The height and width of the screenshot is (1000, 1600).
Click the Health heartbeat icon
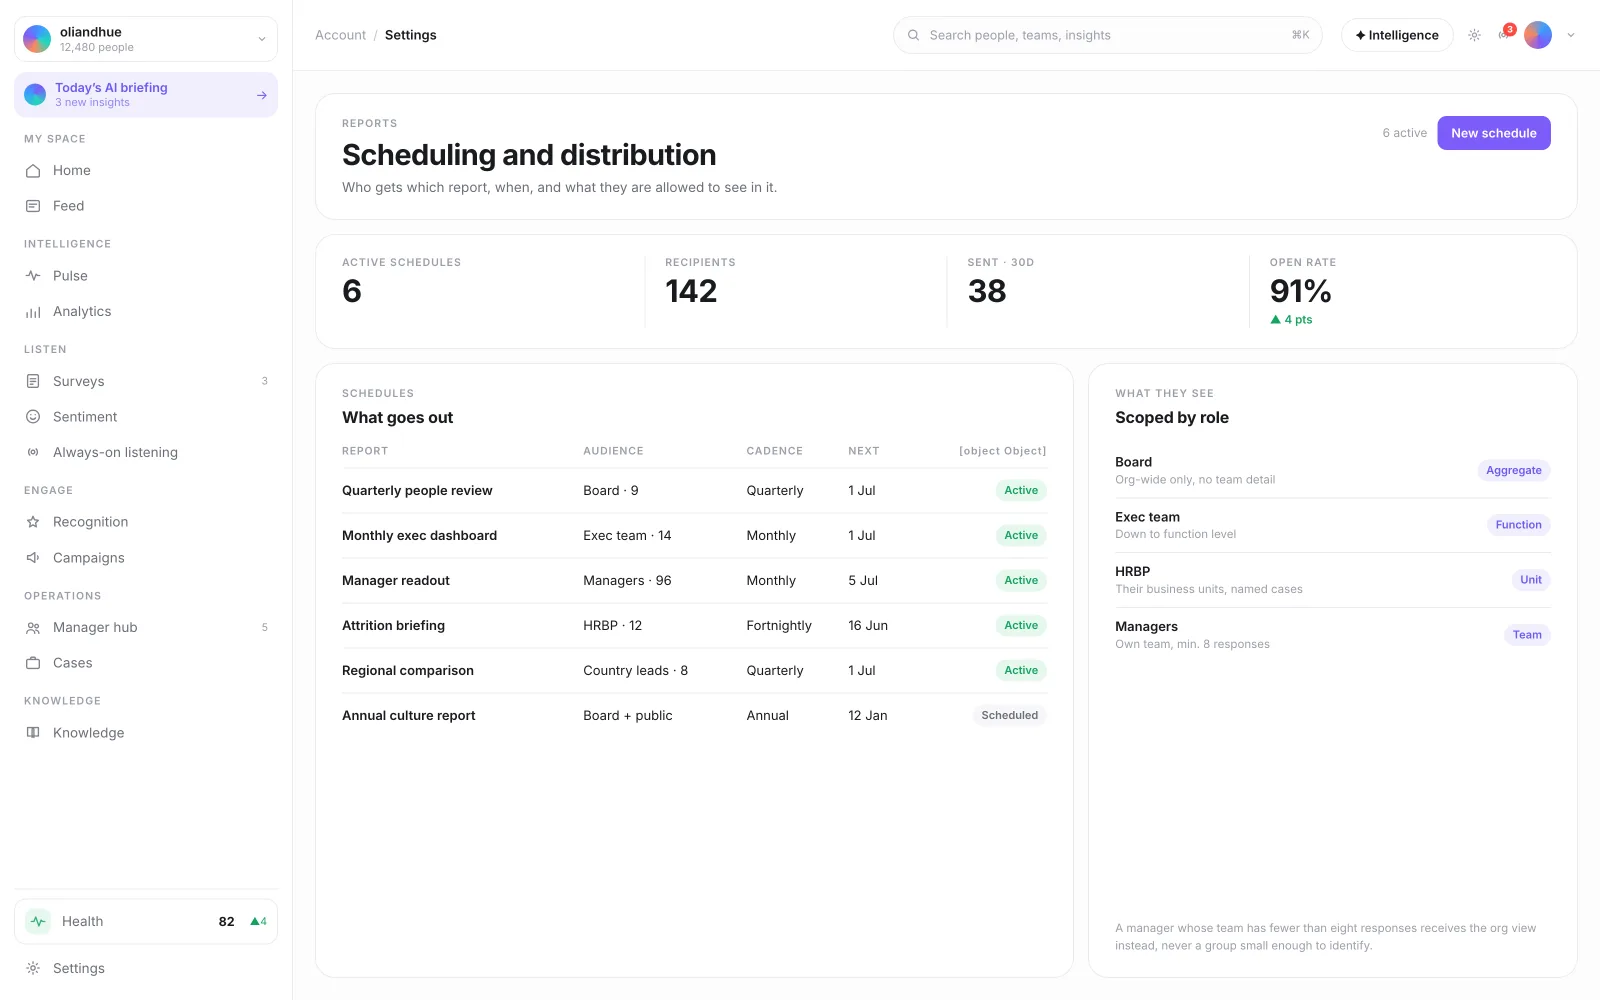(x=38, y=922)
